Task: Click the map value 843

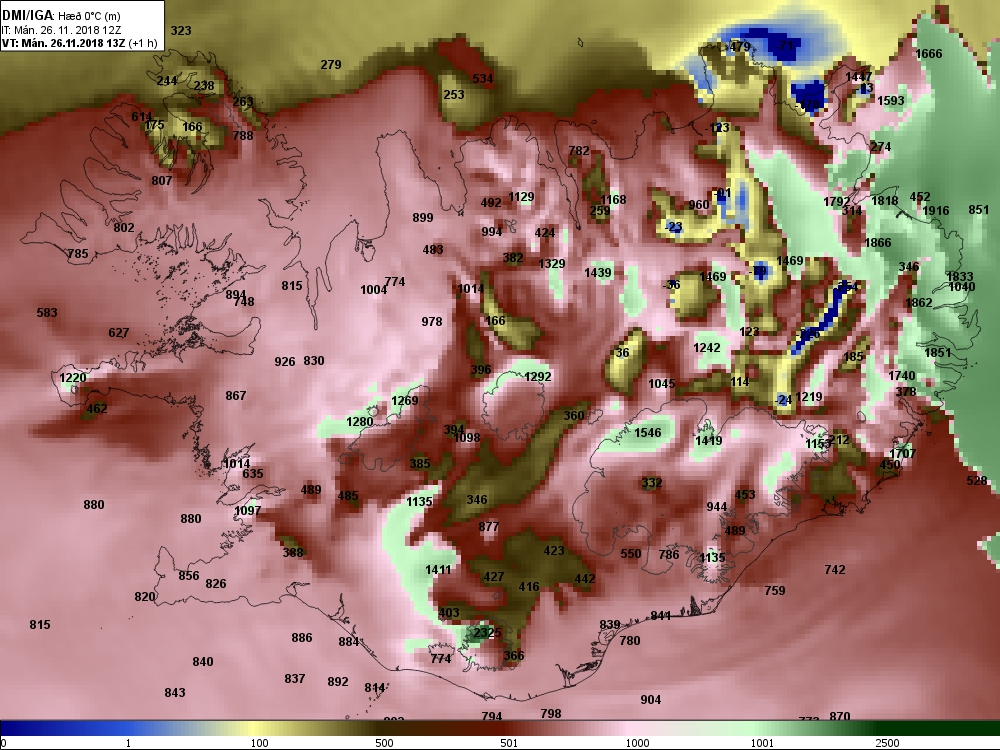Action: [175, 693]
